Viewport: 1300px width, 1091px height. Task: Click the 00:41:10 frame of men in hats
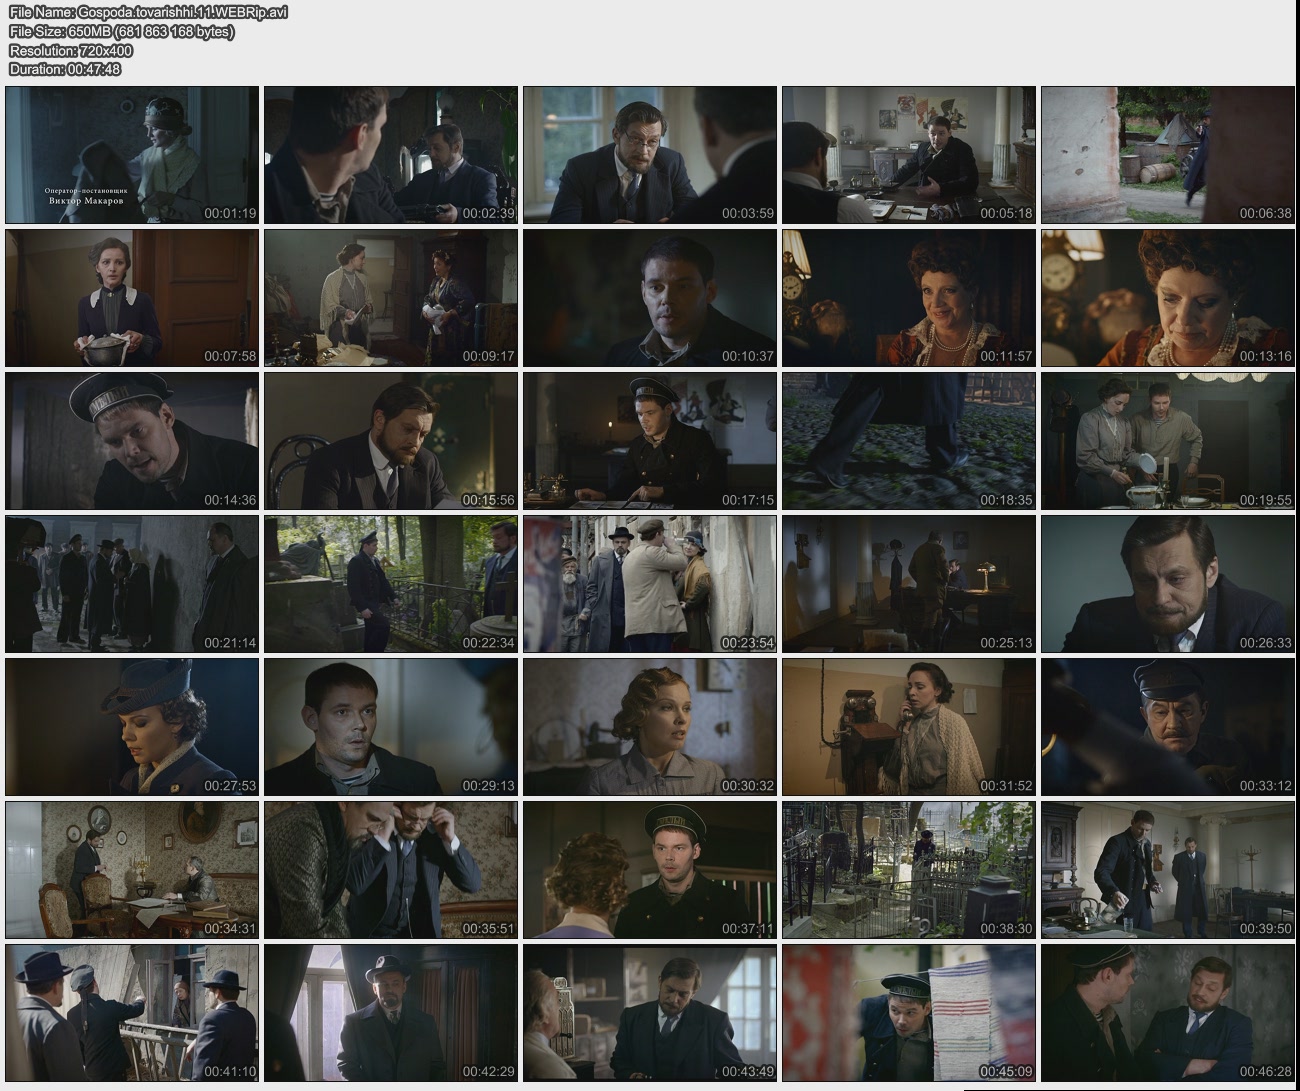click(x=132, y=1013)
